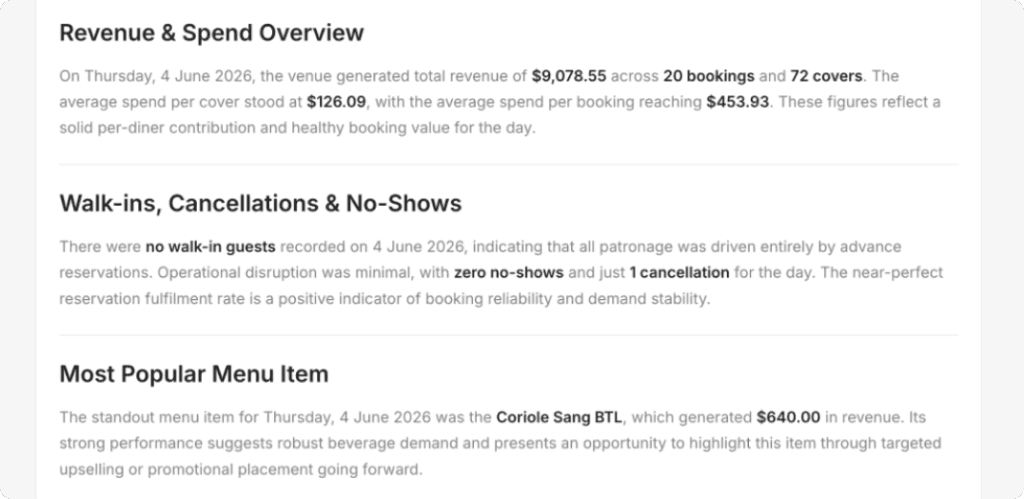Click the Revenue & Spend Overview heading

[x=212, y=33]
